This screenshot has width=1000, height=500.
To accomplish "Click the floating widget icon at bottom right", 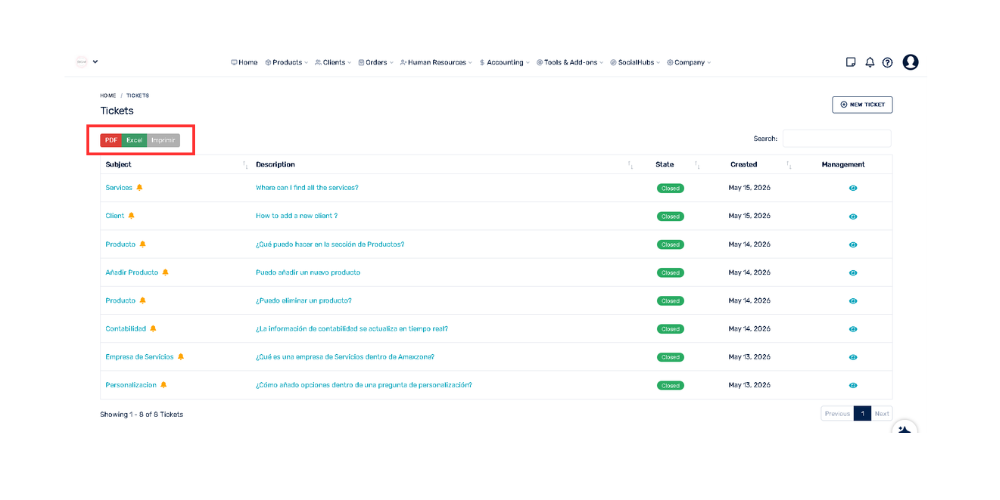I will 904,429.
